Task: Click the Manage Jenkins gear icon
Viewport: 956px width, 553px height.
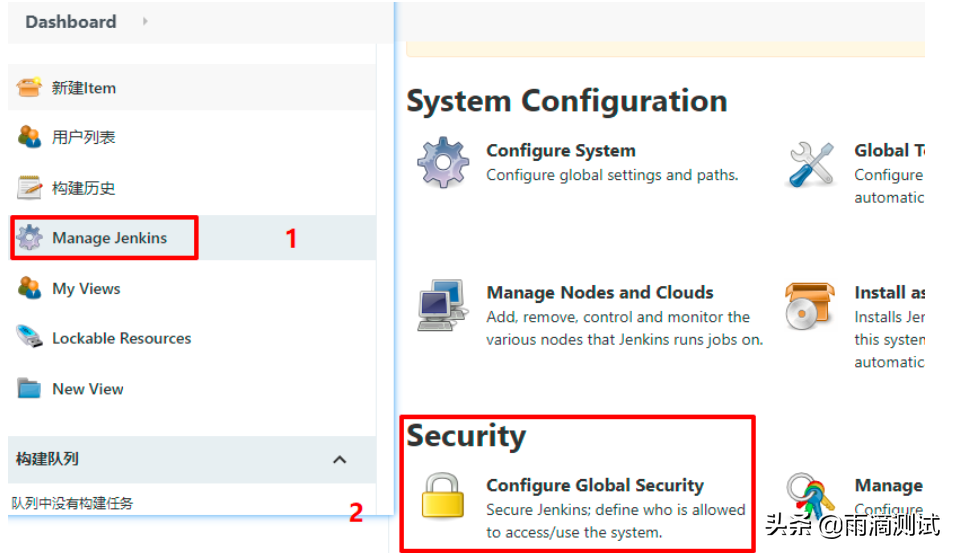Action: (x=29, y=238)
